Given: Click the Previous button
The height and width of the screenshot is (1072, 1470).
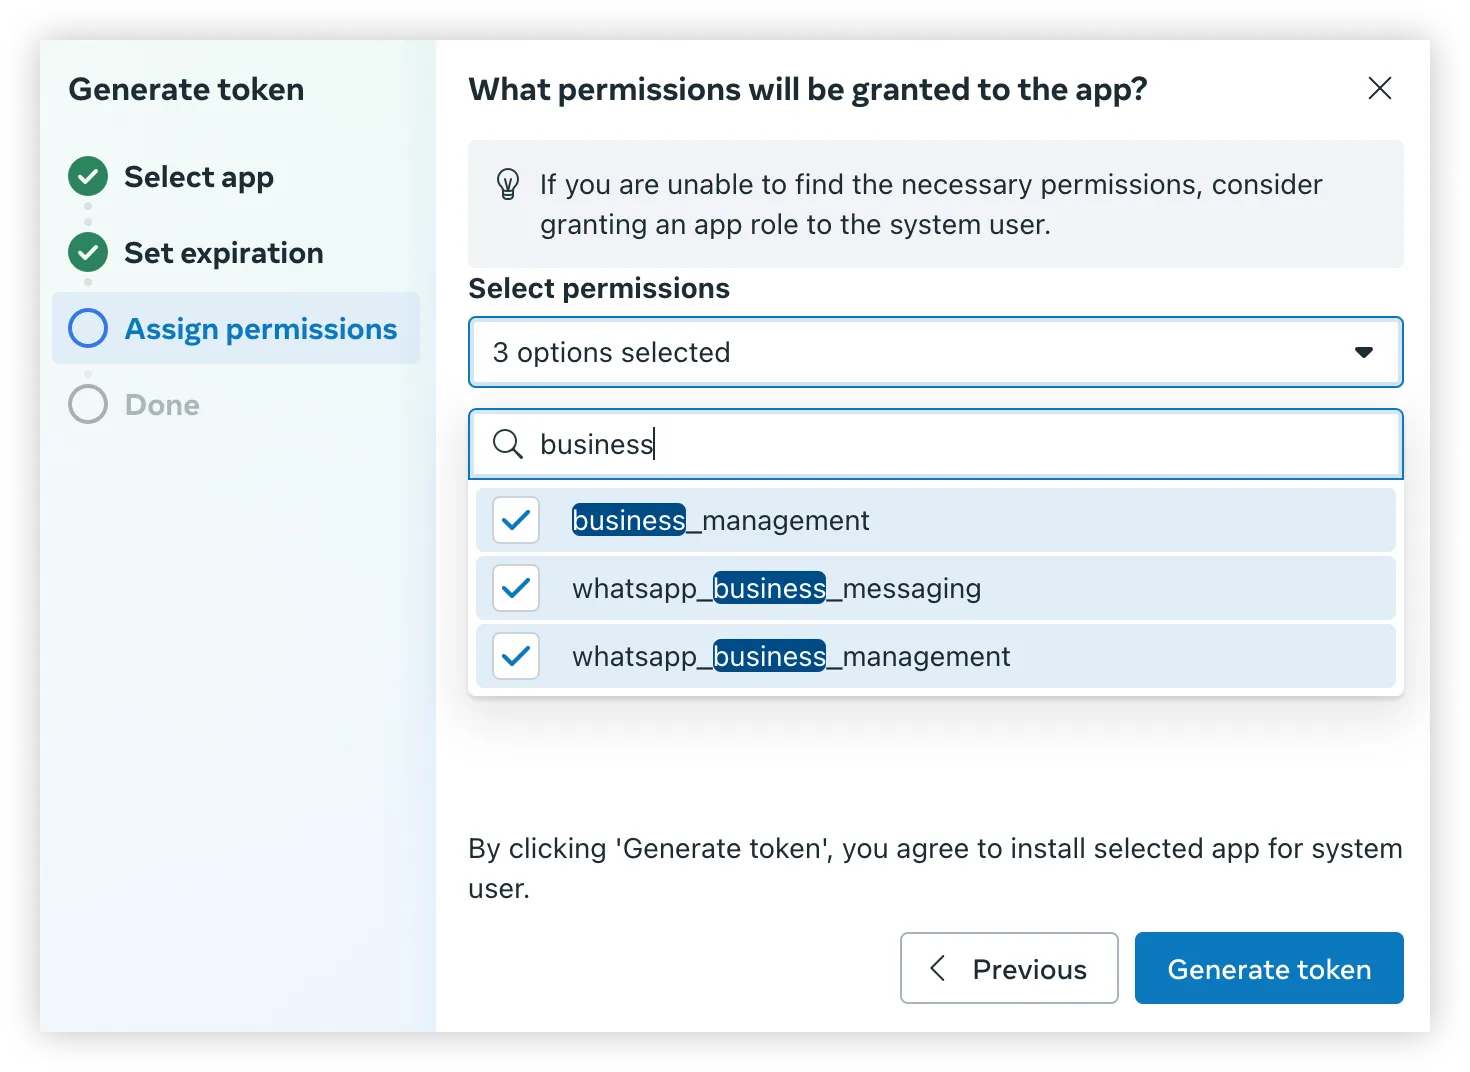Looking at the screenshot, I should 1008,968.
